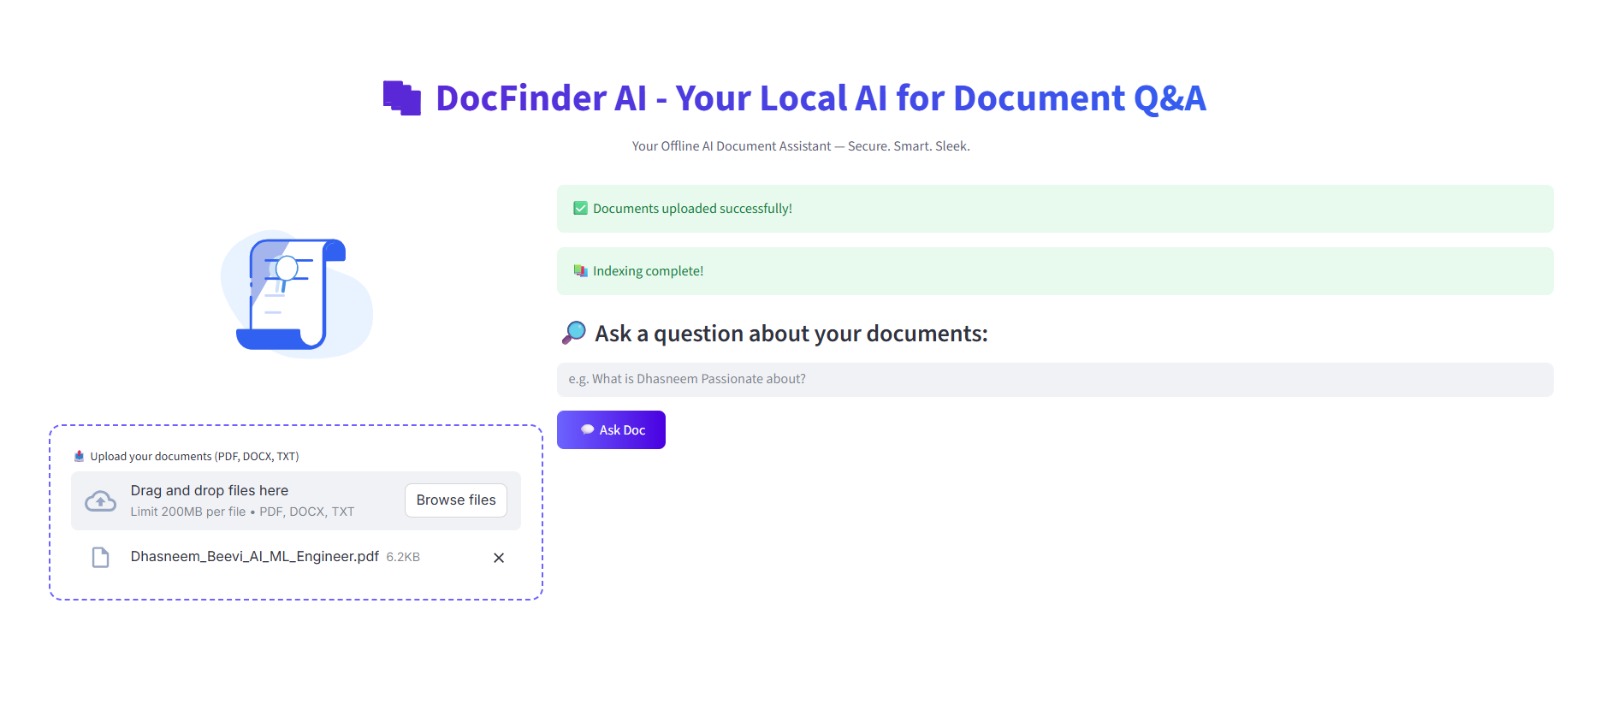Click the 'Drag and drop files here' dropzone
The image size is (1600, 710).
pos(296,500)
